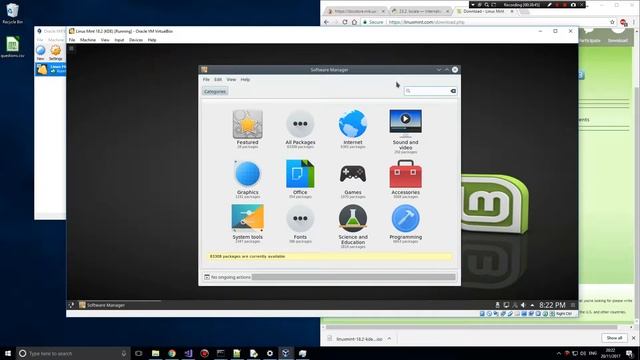This screenshot has width=640, height=360.
Task: Open VirtualBox VM window View menu
Action: point(105,40)
